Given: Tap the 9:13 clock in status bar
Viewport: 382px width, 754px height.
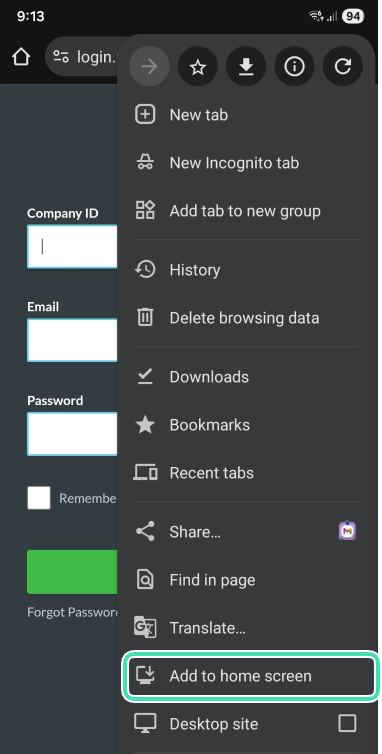Looking at the screenshot, I should click(30, 16).
